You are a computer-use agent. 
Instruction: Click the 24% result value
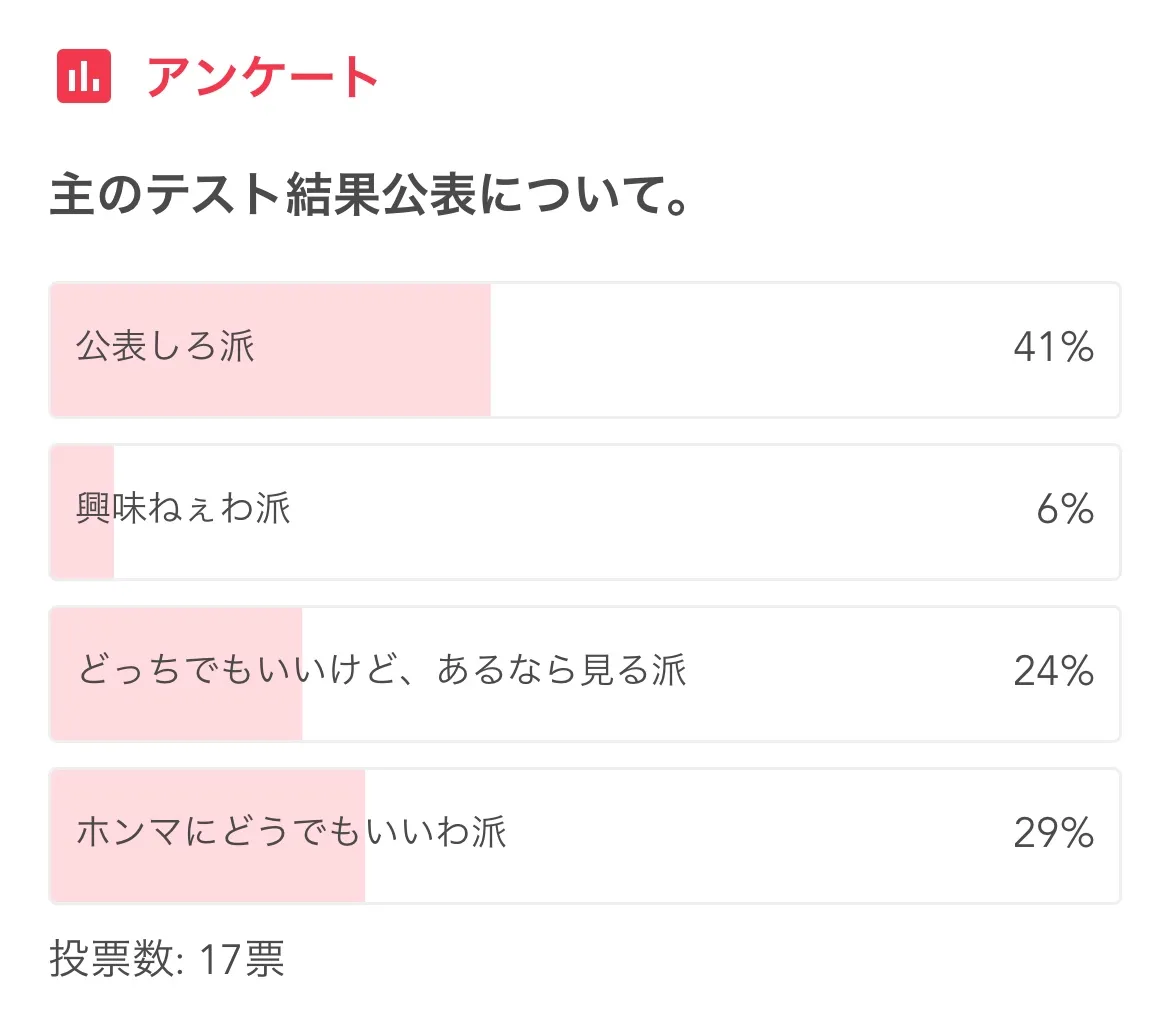click(x=1054, y=671)
